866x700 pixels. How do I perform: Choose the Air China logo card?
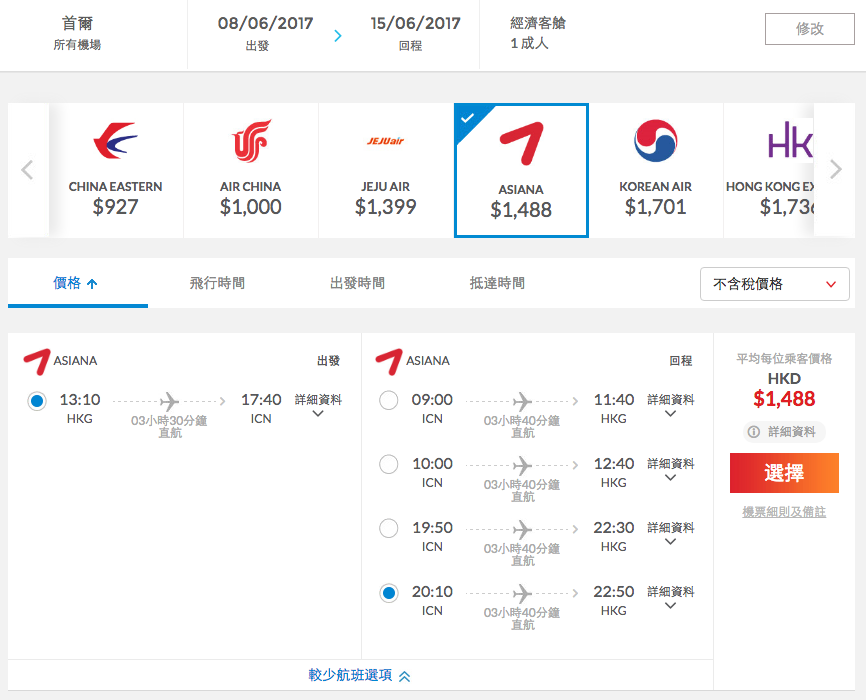(x=251, y=170)
